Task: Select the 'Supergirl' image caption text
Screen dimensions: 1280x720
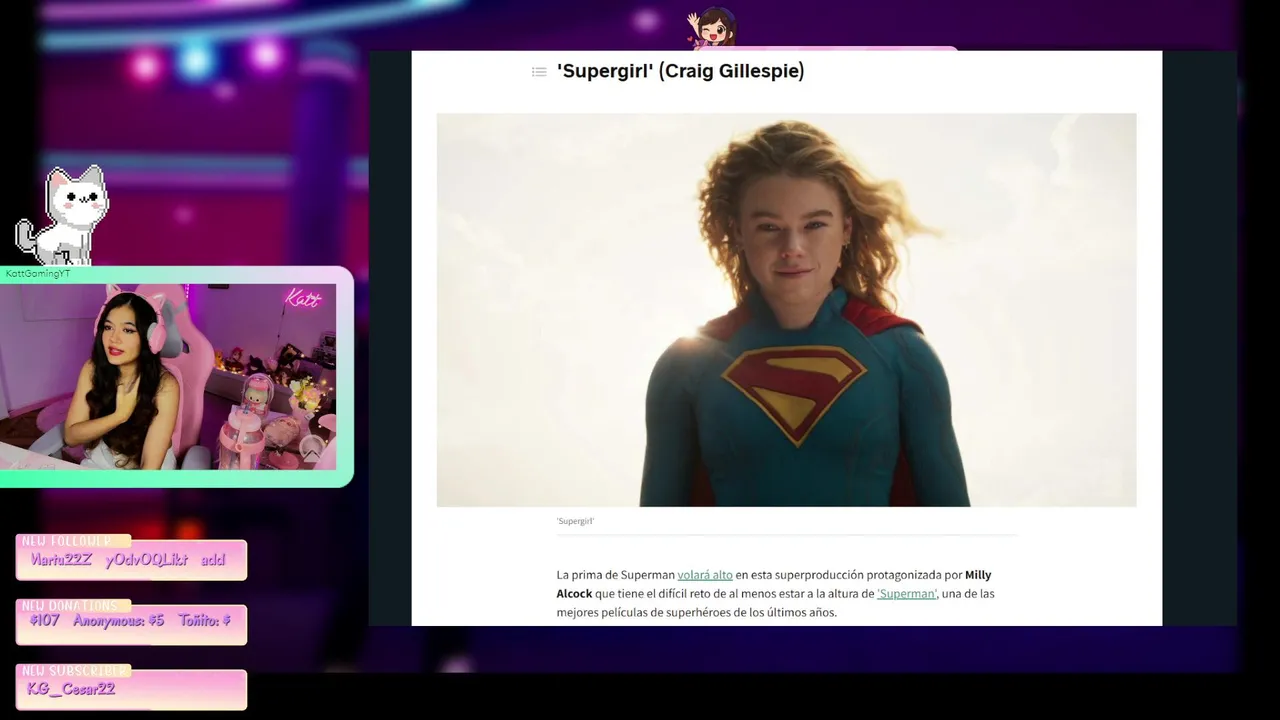Action: pyautogui.click(x=575, y=521)
